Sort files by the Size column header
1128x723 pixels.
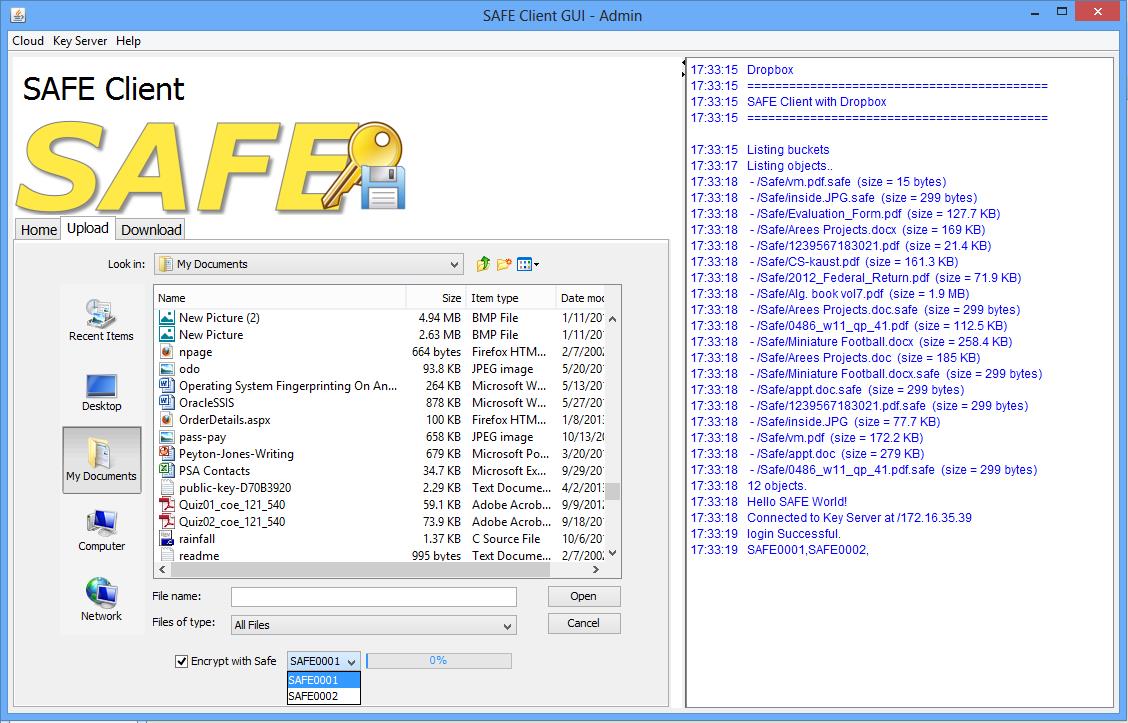coord(437,298)
